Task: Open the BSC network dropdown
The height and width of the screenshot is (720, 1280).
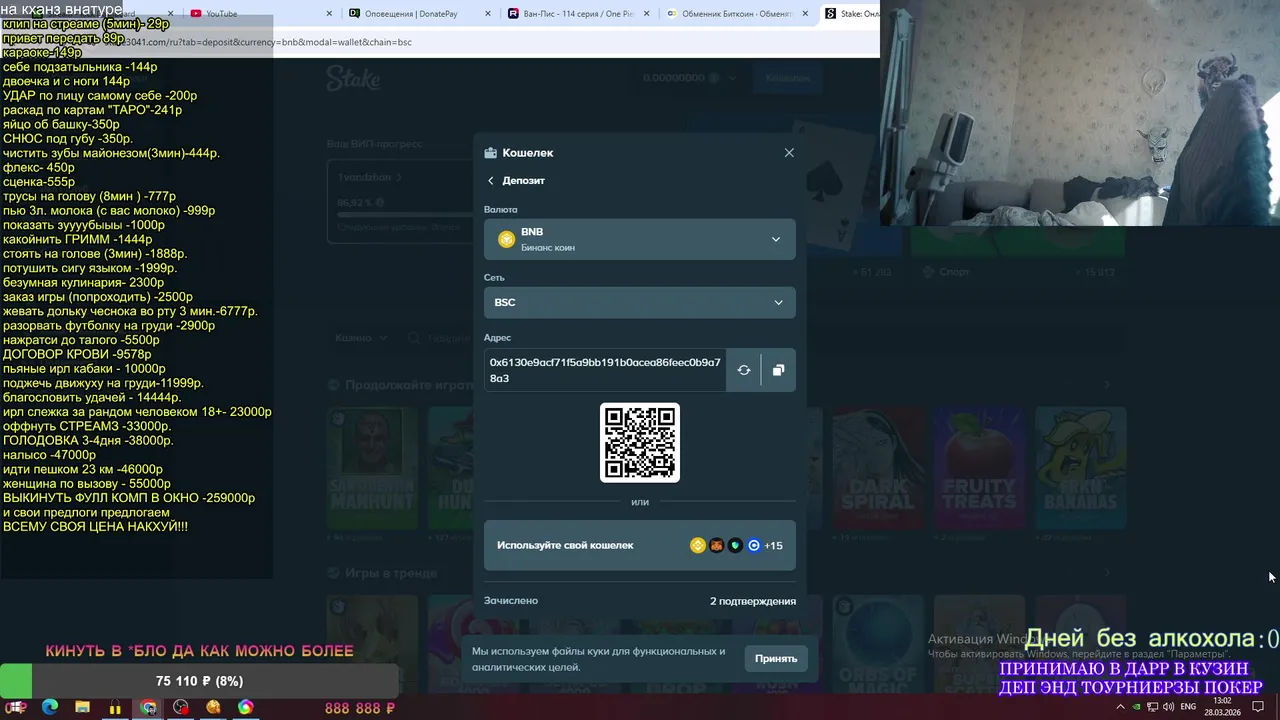Action: tap(640, 302)
